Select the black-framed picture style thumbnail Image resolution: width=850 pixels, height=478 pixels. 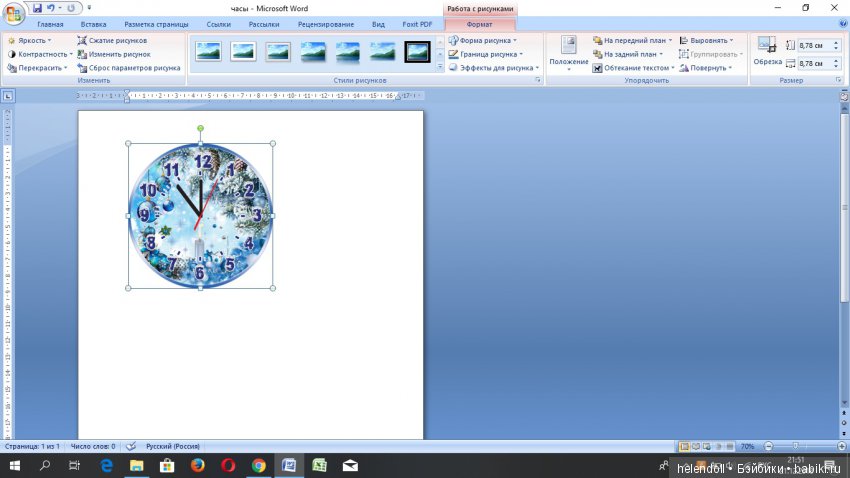[417, 51]
